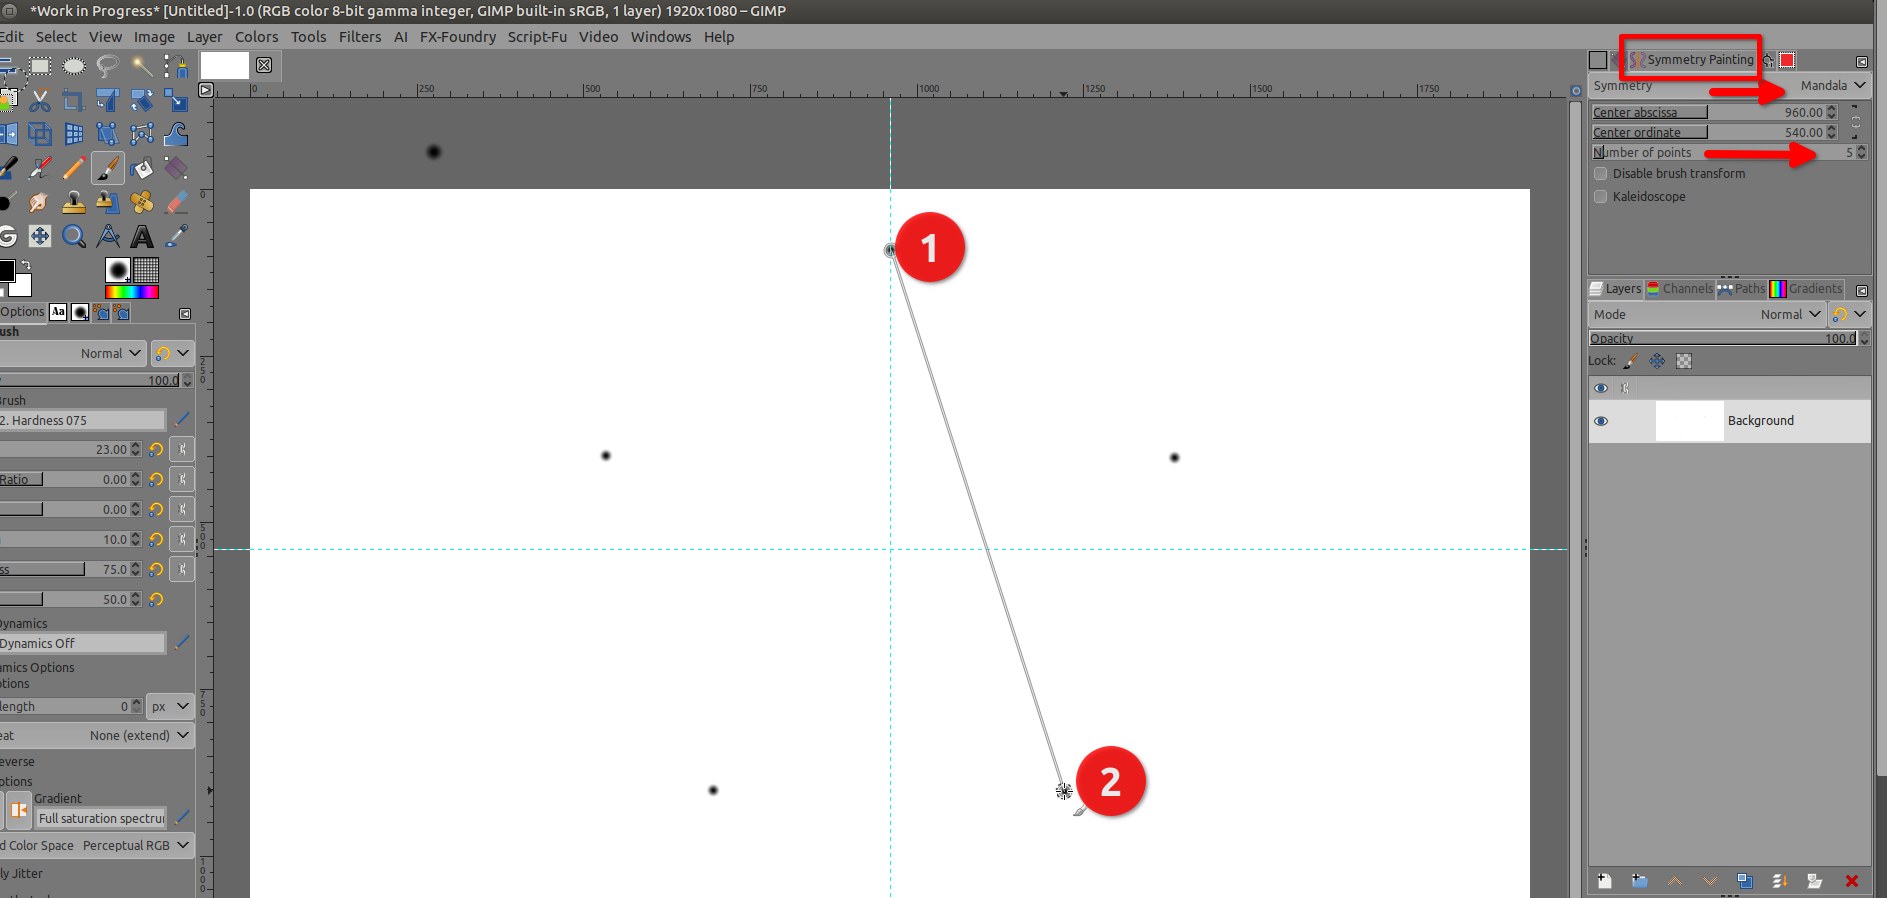
Task: Select the Rectangle Select tool
Action: (40, 66)
